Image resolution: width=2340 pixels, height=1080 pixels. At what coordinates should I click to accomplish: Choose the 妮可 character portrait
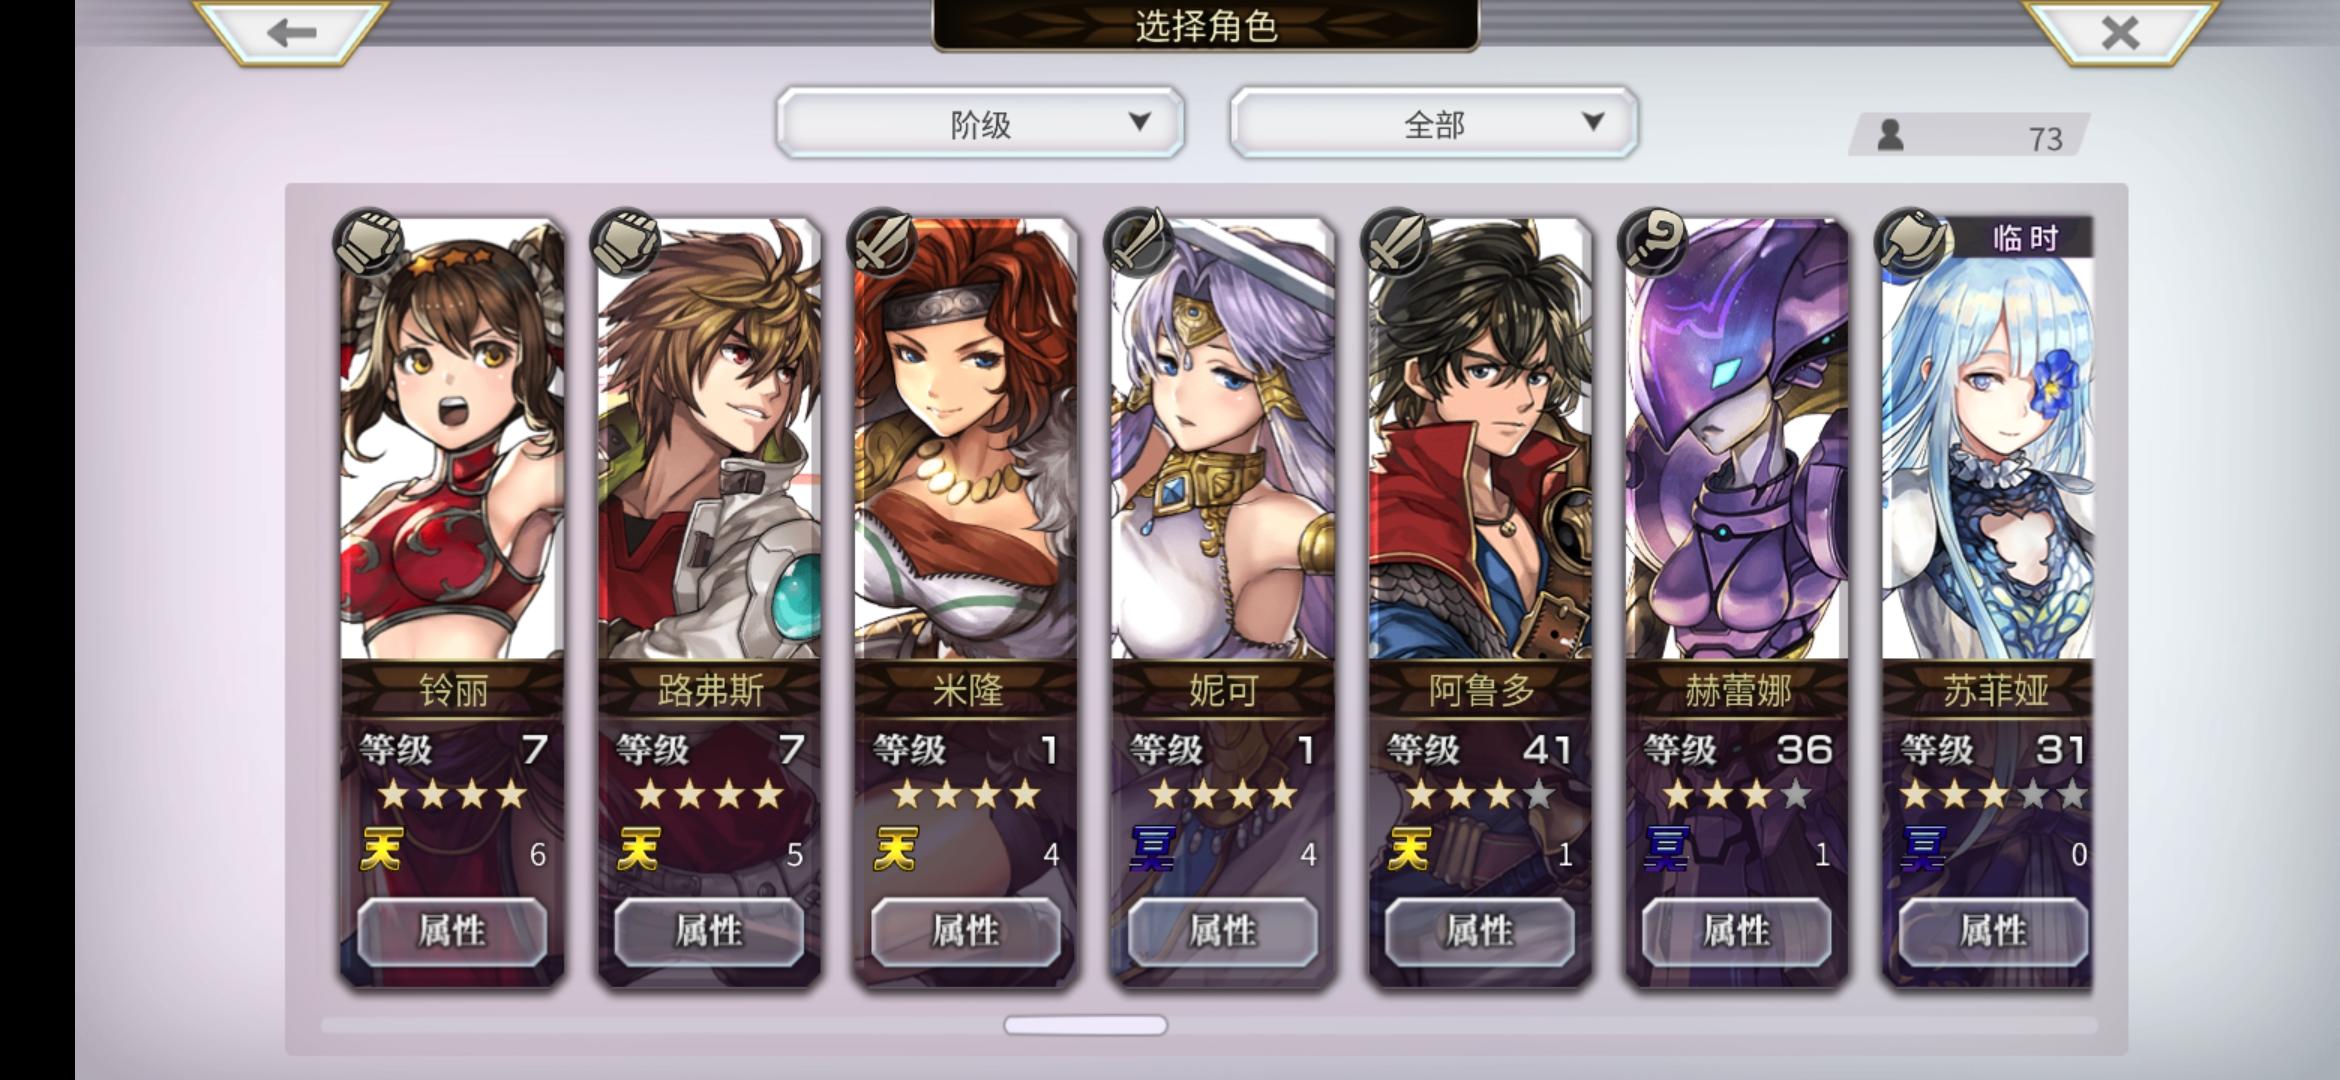1223,440
